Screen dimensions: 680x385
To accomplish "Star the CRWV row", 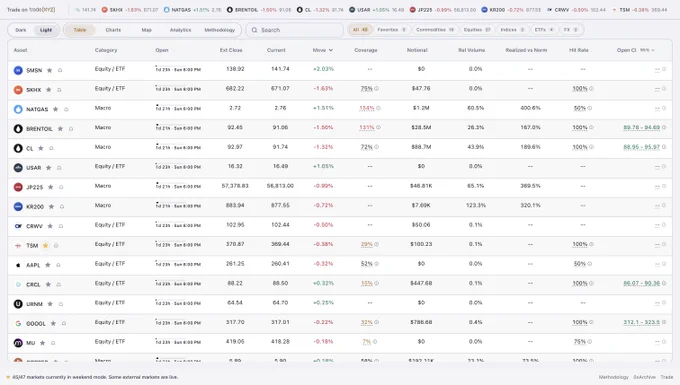I will 50,226.
